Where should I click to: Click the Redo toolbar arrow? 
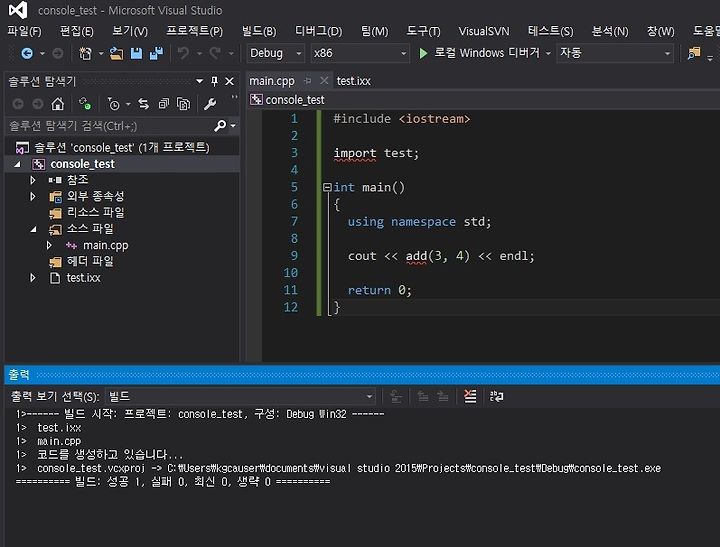click(215, 53)
